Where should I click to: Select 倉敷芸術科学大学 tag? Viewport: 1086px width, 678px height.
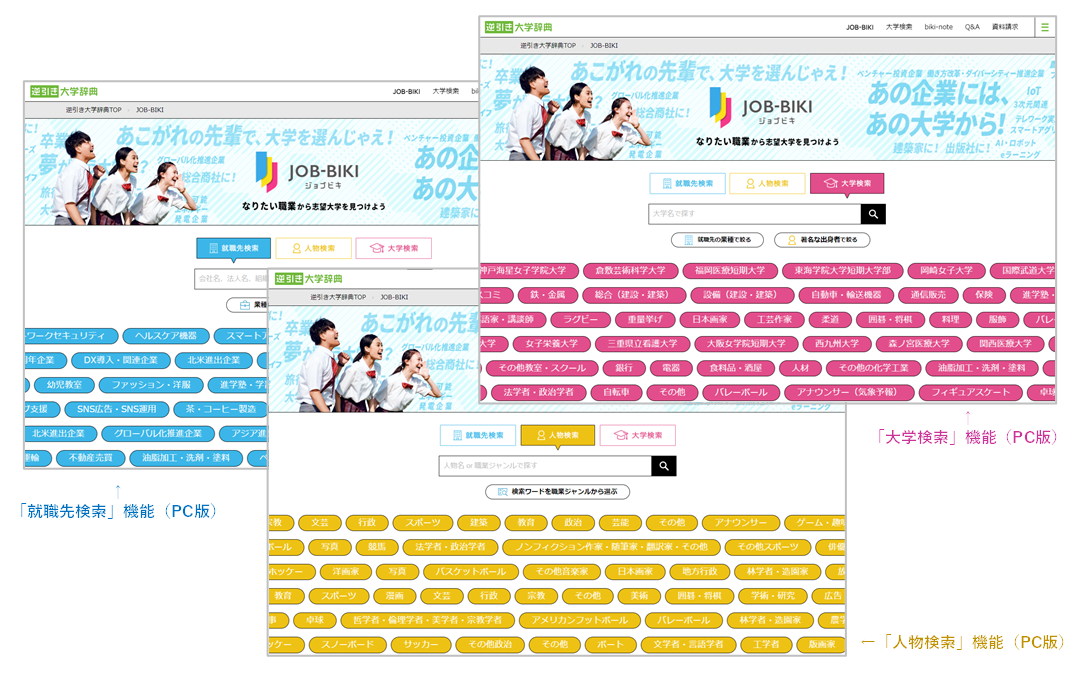pos(630,271)
